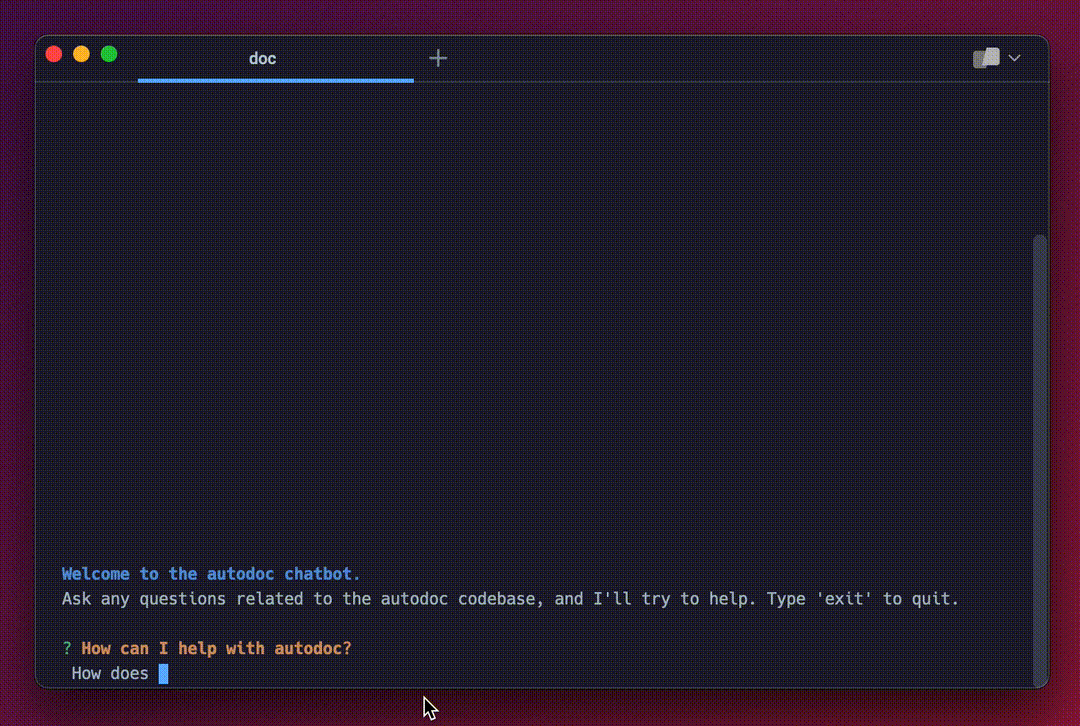Click the empty title bar area right of plus
The width and height of the screenshot is (1080, 726).
click(x=700, y=58)
